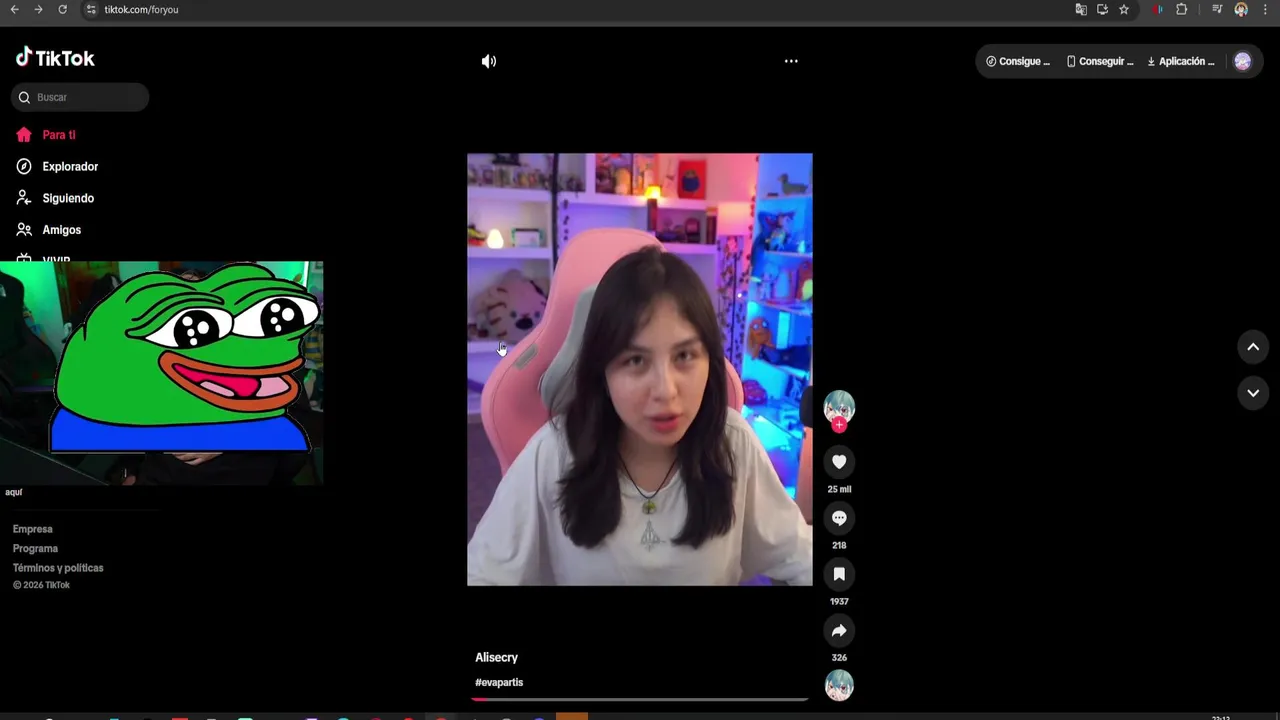Open comments via the speech bubble icon
1280x720 pixels.
tap(839, 518)
